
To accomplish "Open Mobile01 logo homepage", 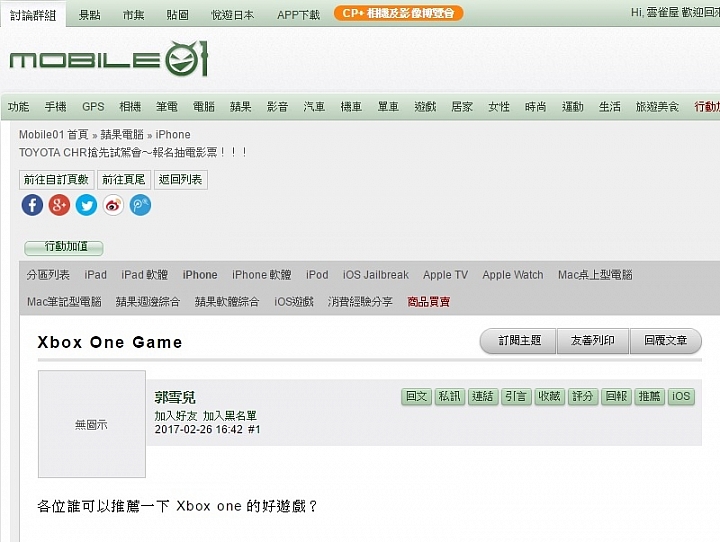I will 109,59.
